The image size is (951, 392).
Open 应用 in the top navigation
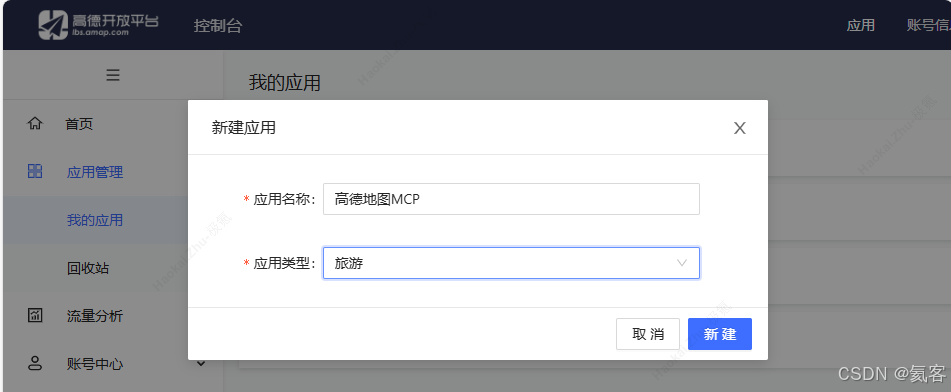861,25
